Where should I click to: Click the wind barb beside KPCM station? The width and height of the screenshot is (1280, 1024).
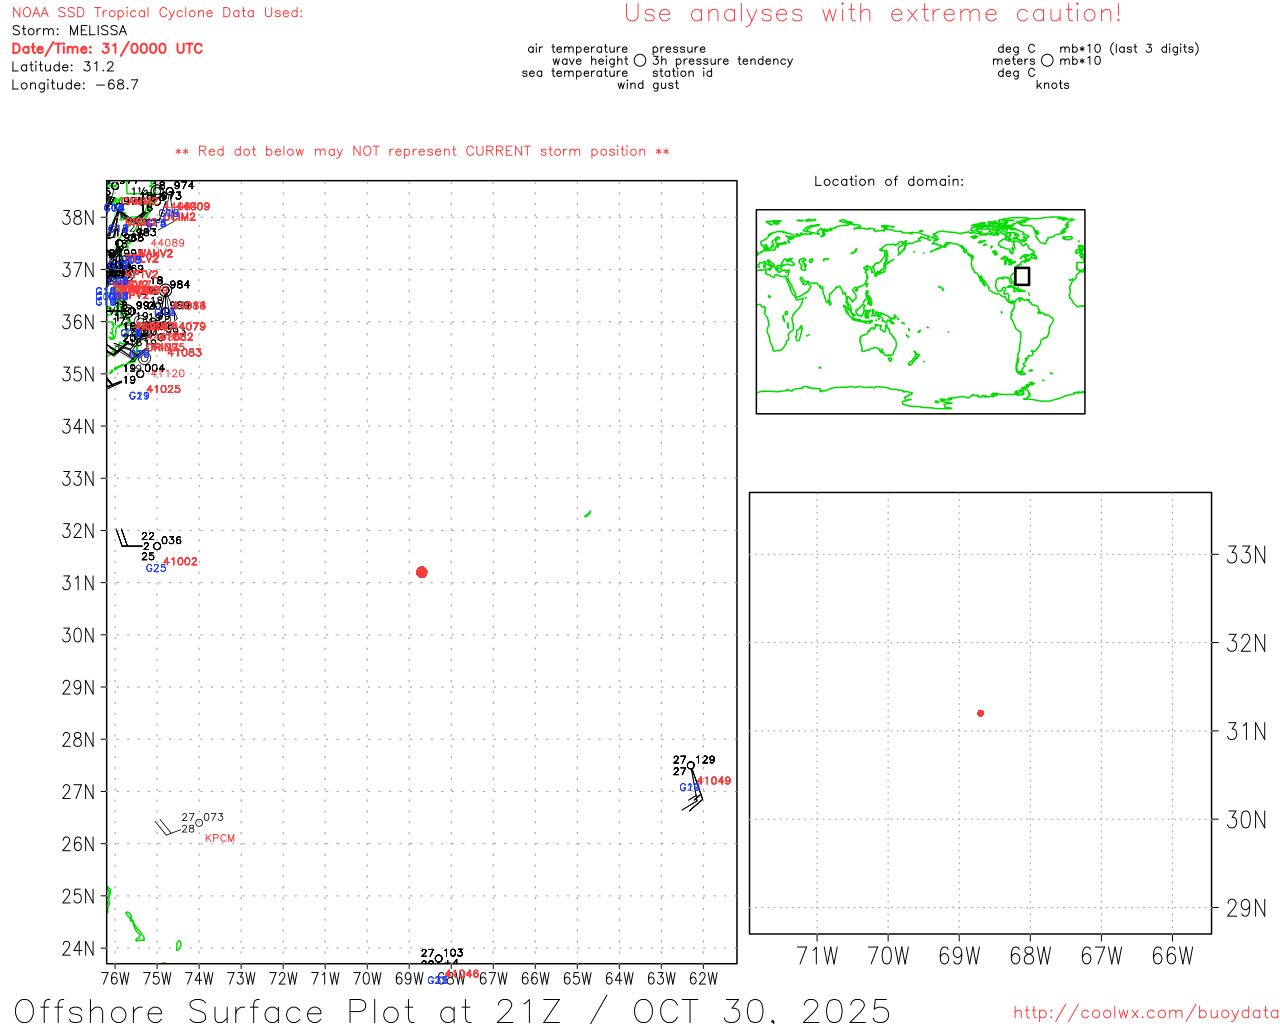[x=167, y=827]
